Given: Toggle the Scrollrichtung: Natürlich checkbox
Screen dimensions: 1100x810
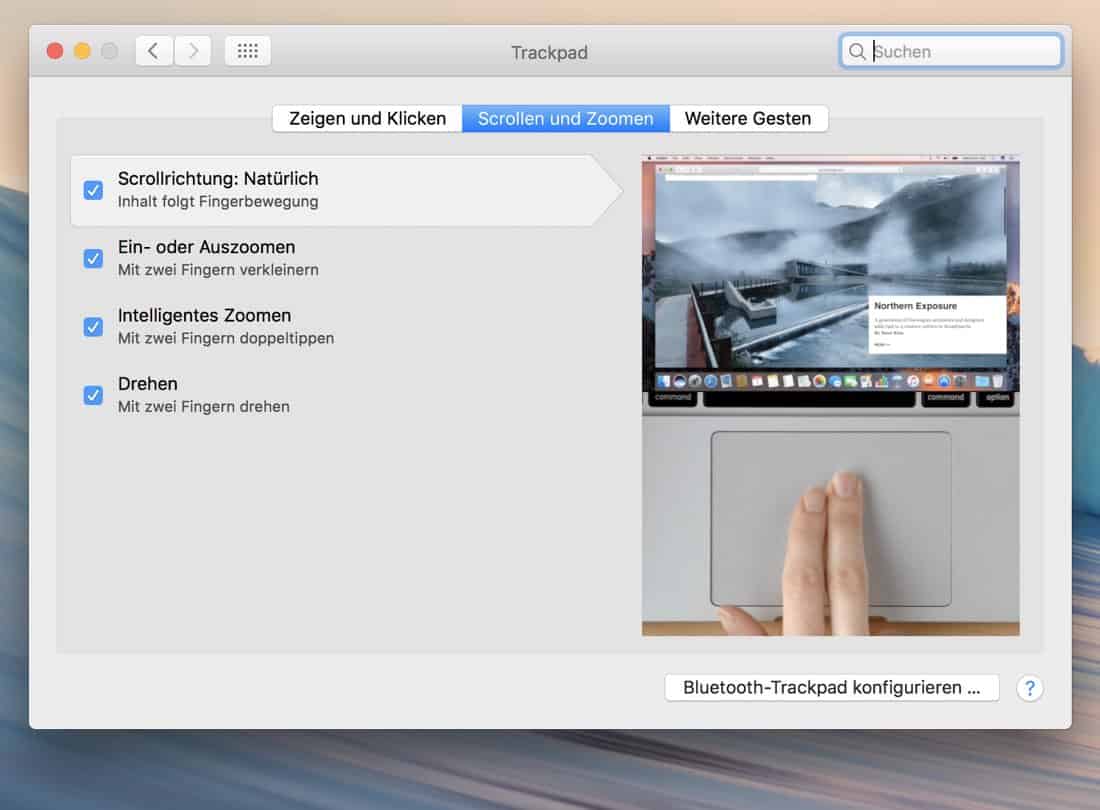Looking at the screenshot, I should (93, 190).
